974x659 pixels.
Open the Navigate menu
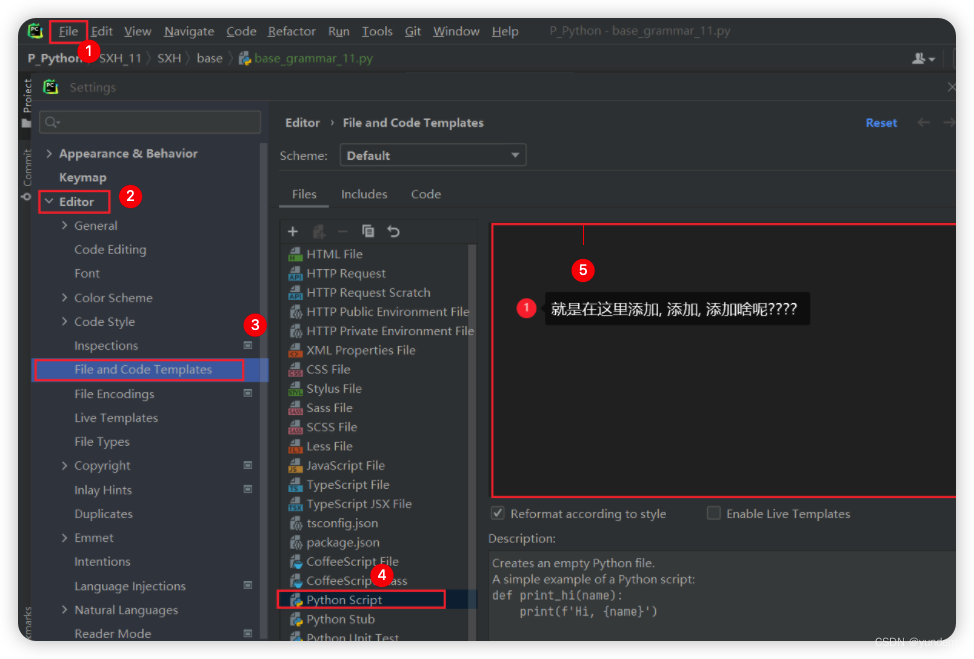tap(189, 31)
